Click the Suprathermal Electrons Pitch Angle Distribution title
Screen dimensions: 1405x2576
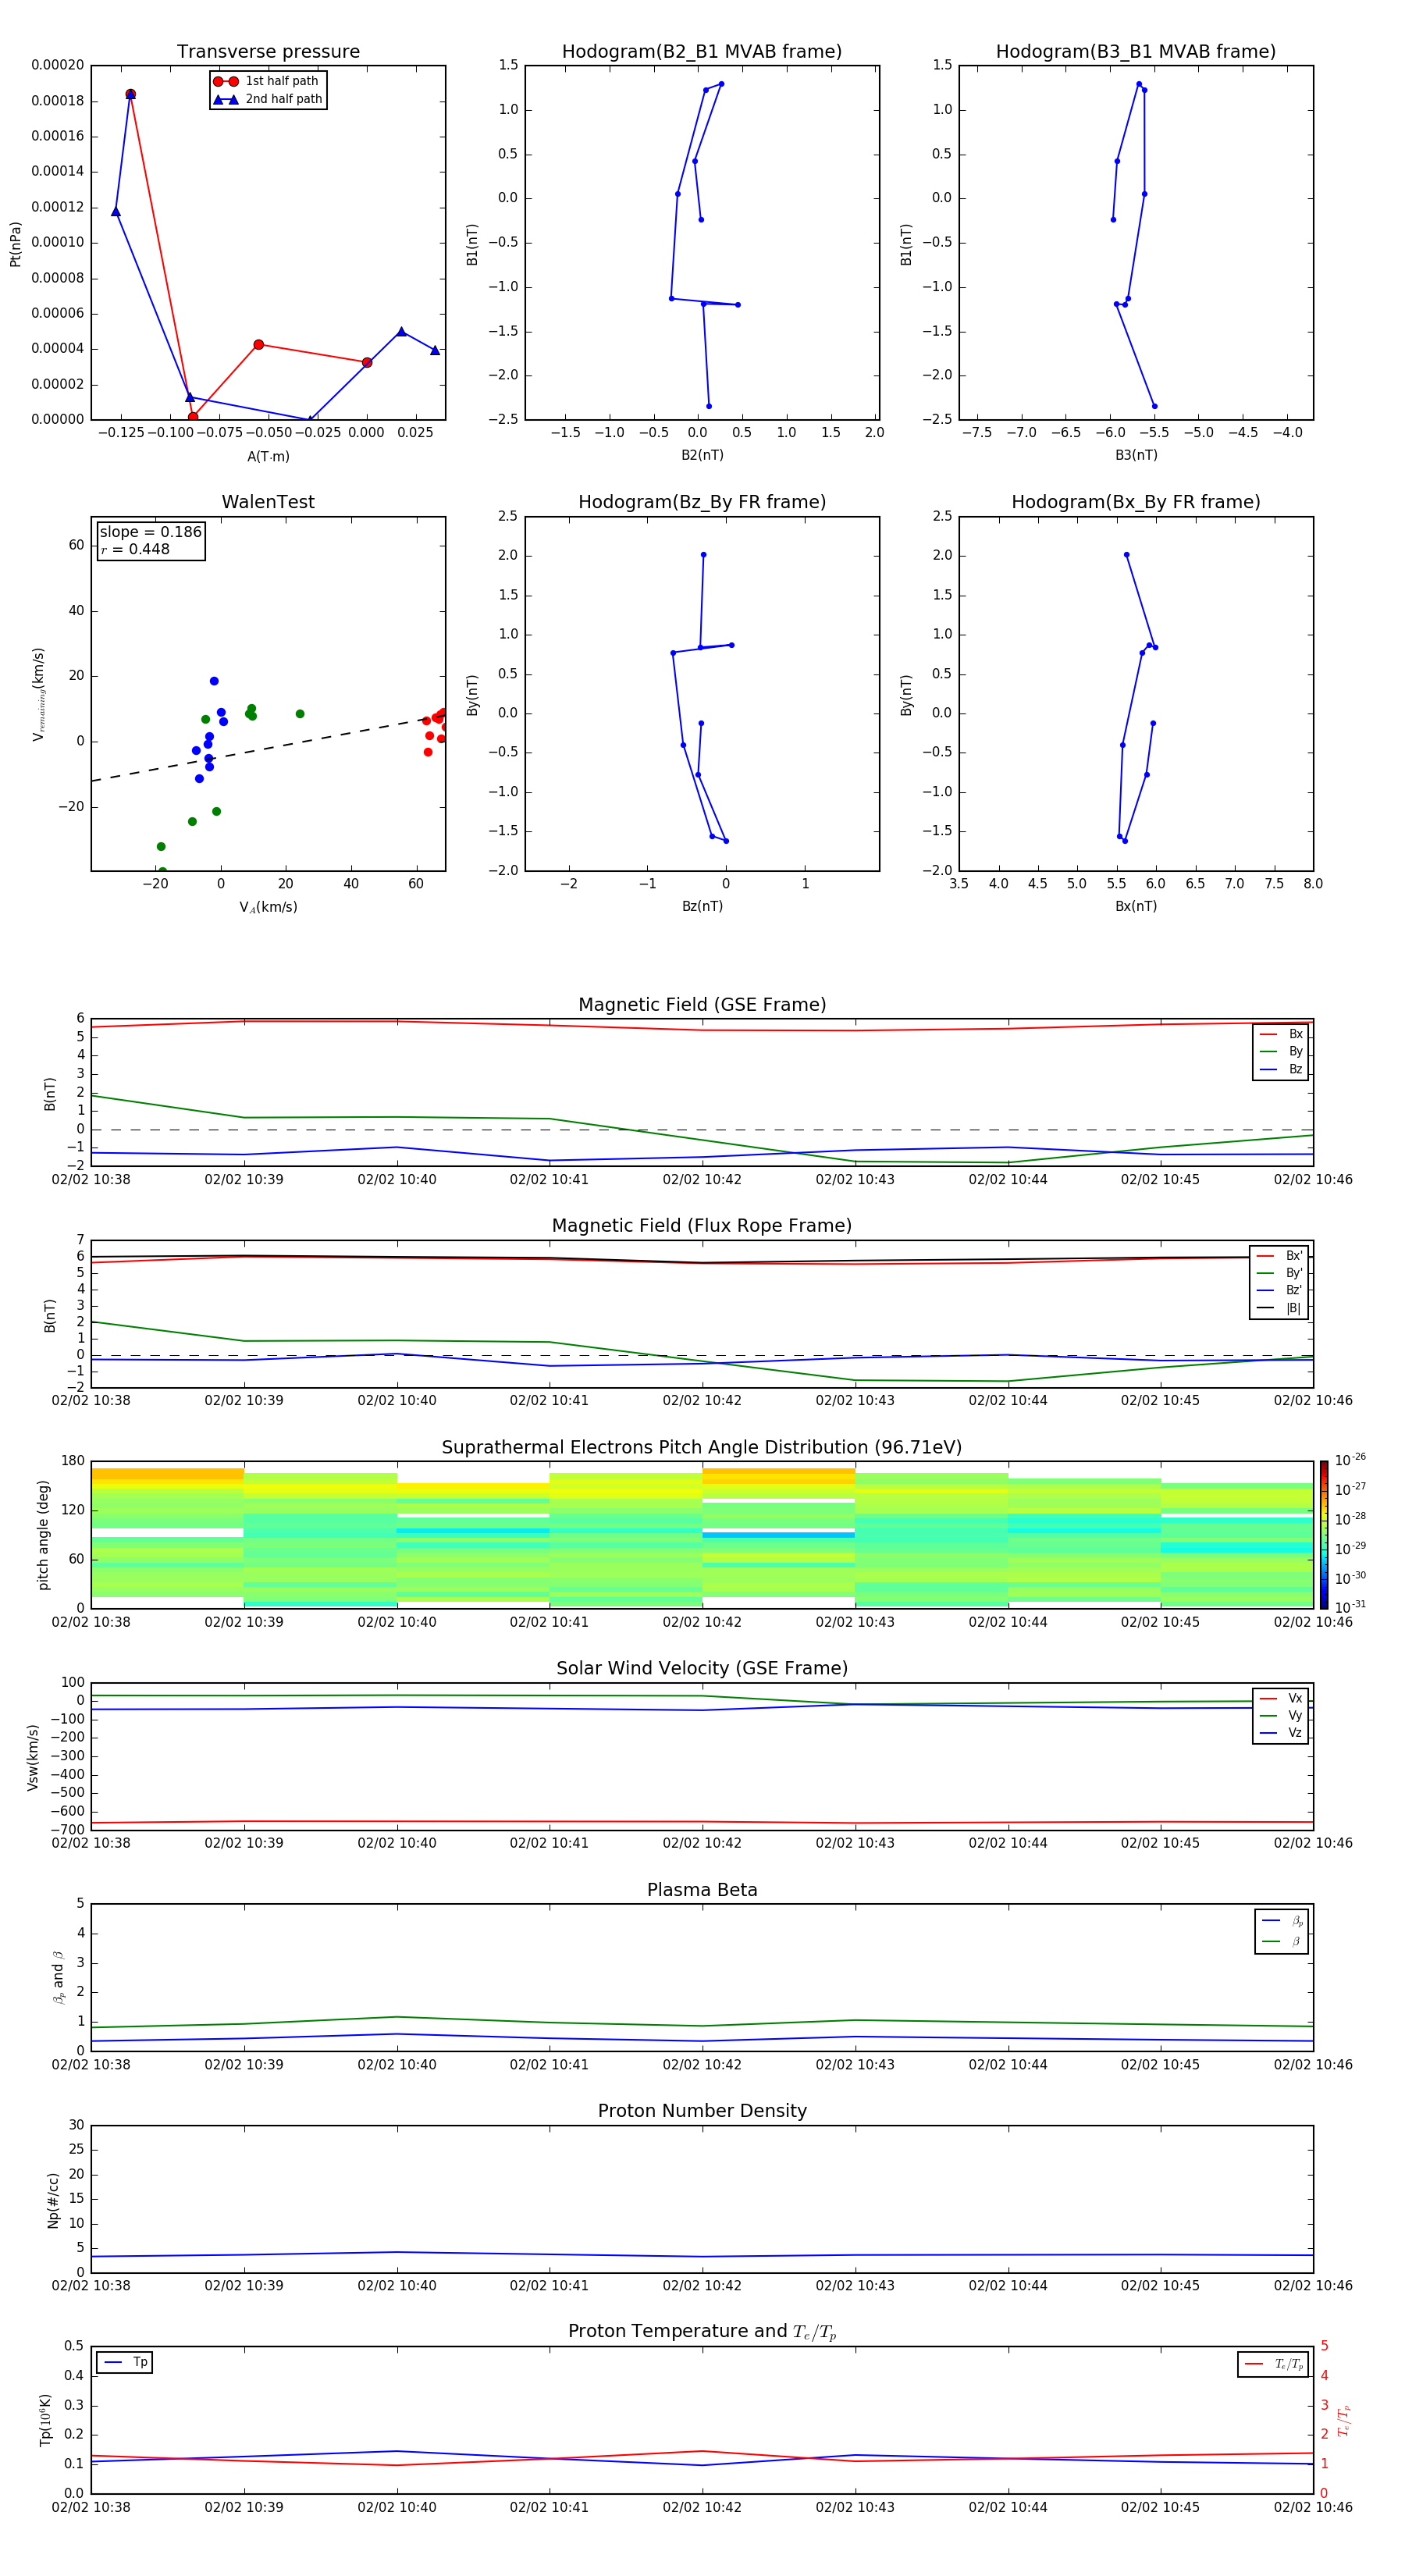click(702, 1448)
